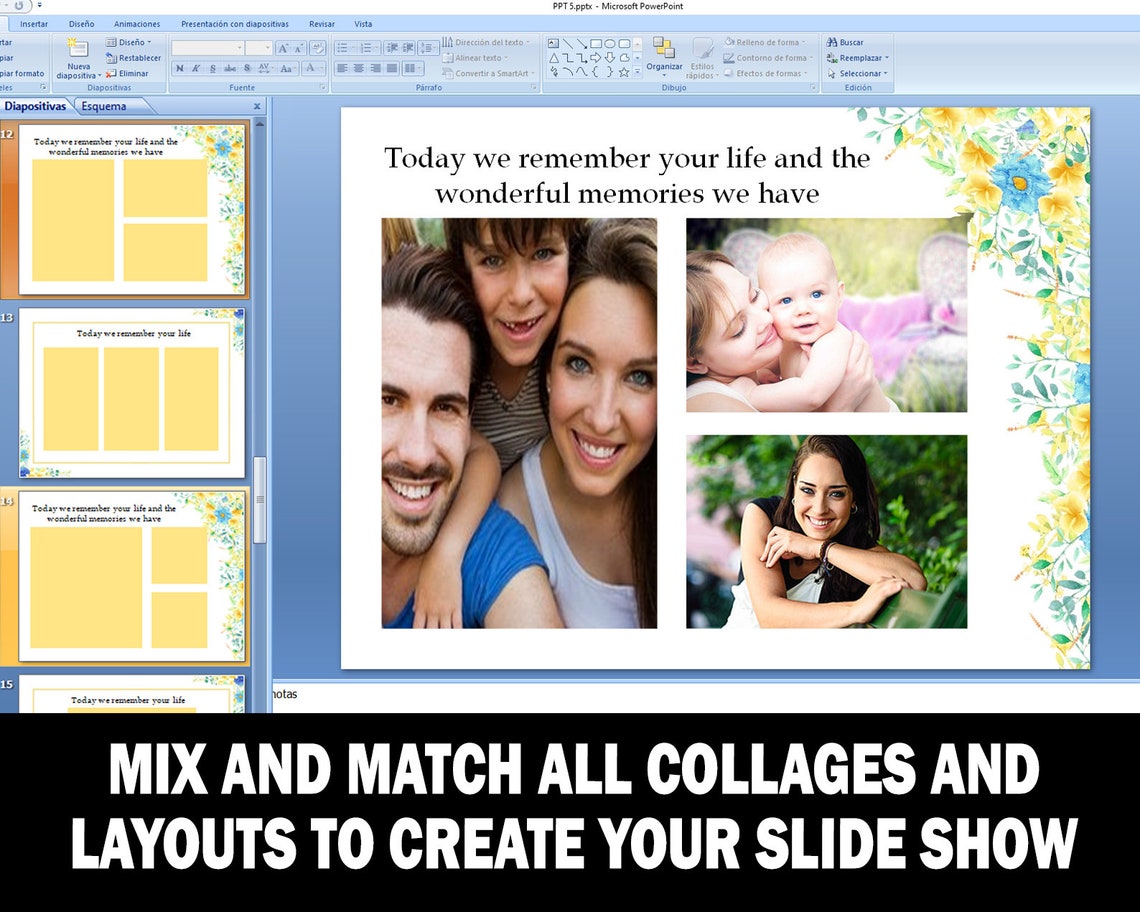Select the star shape tool
1140x912 pixels.
[x=625, y=70]
